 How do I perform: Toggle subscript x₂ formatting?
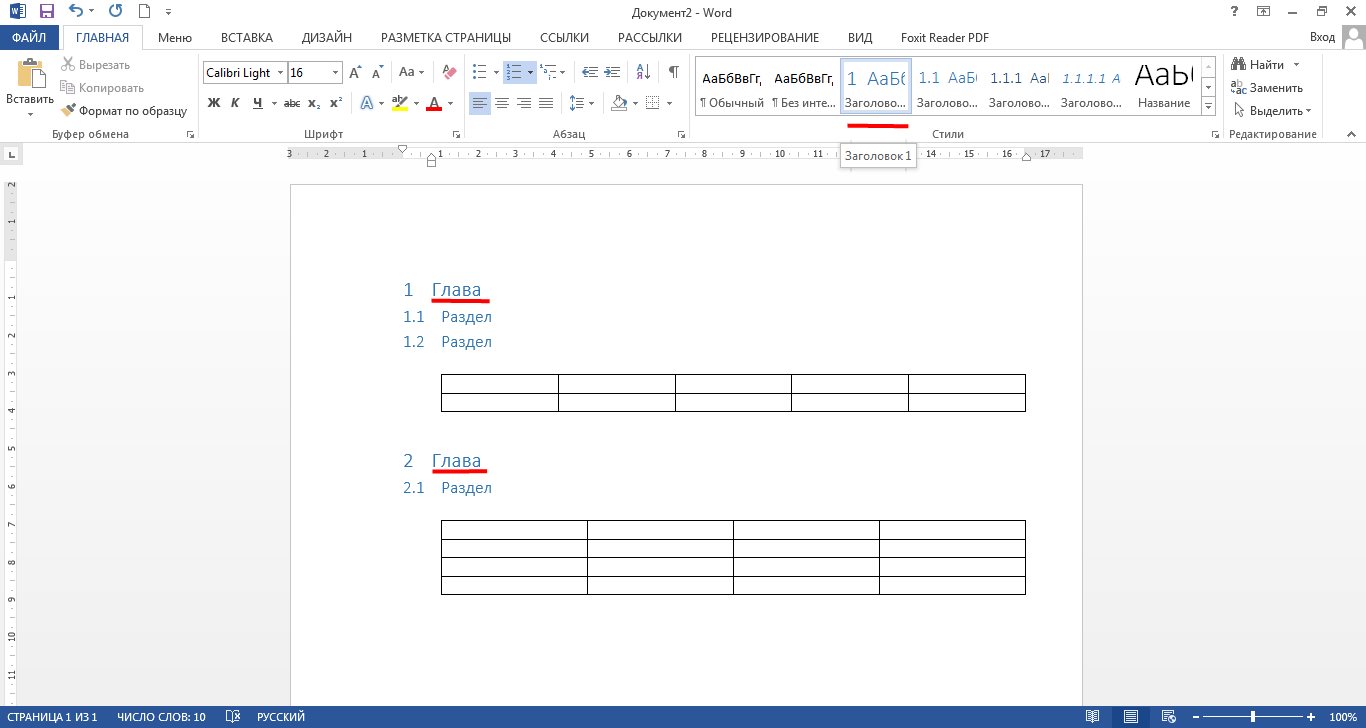click(x=314, y=103)
